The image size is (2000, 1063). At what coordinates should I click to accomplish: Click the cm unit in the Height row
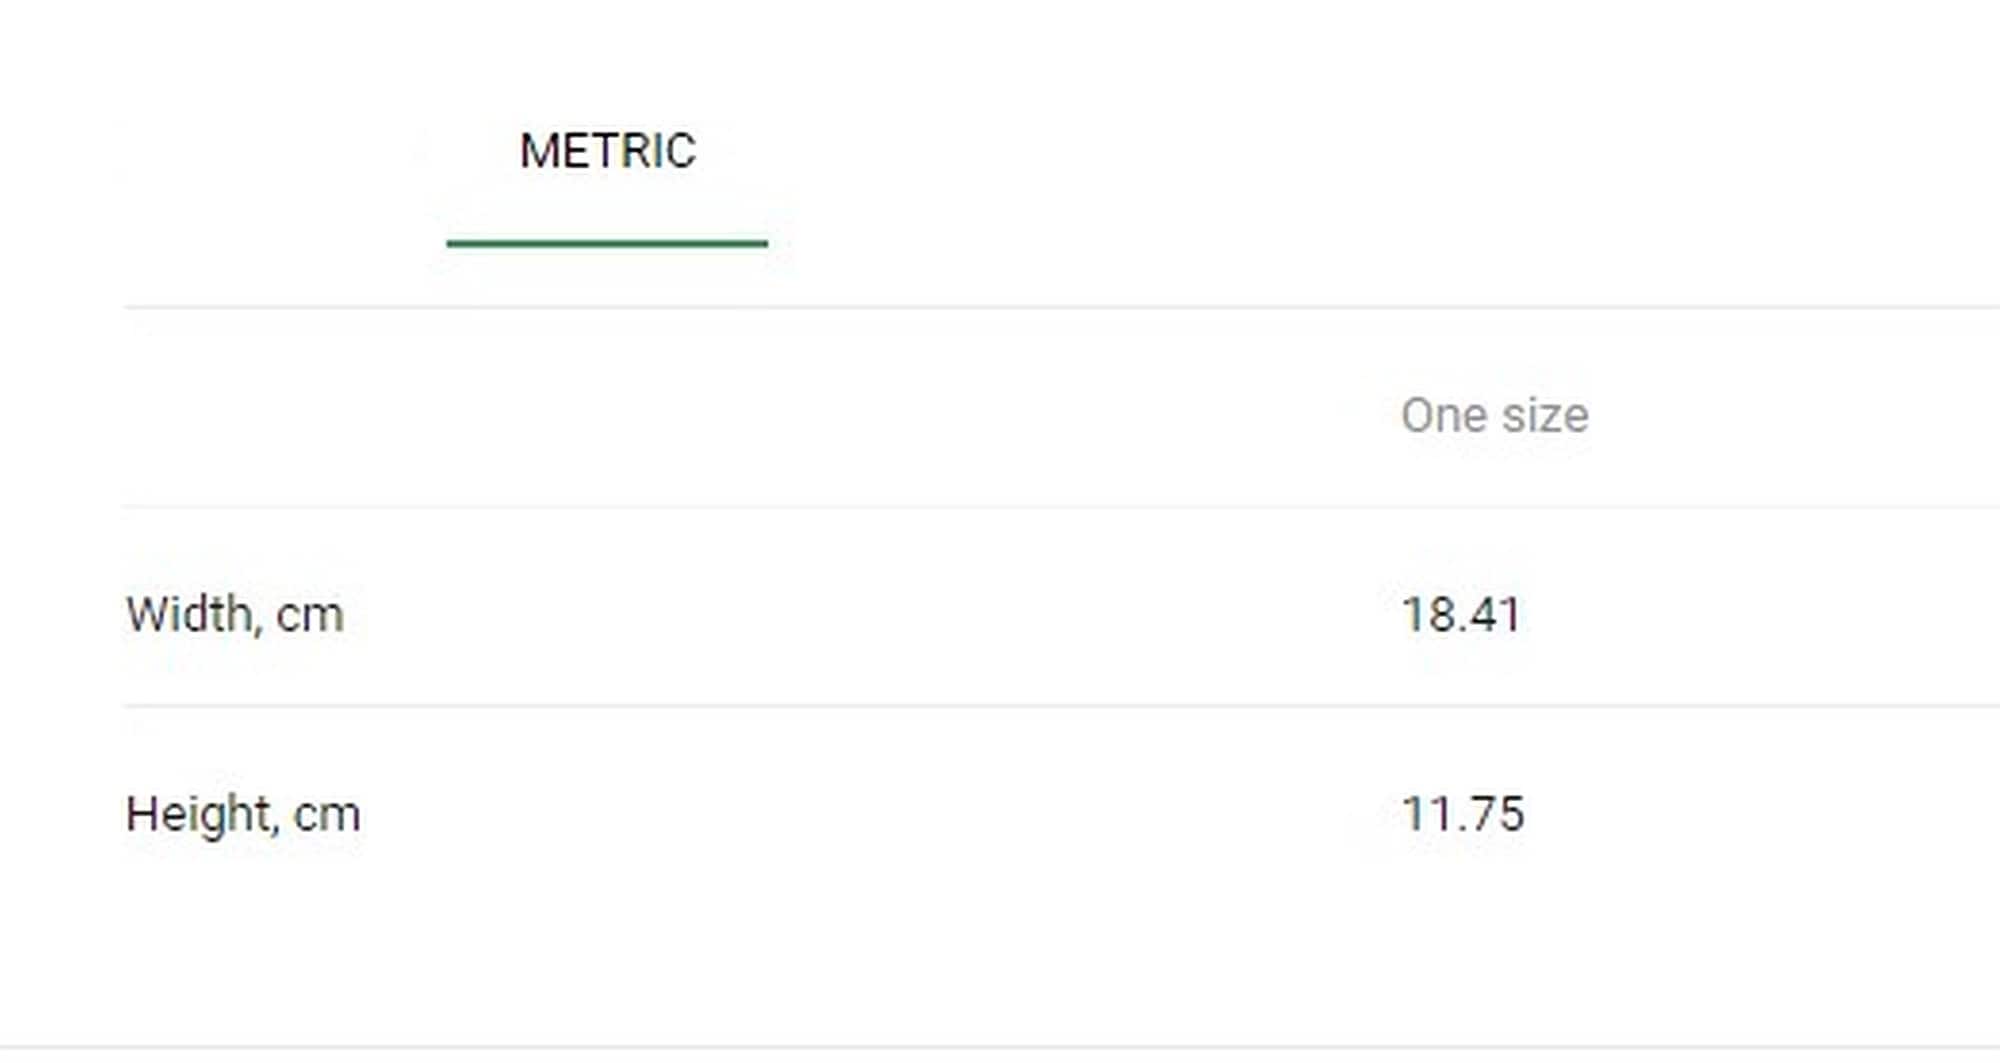(327, 816)
